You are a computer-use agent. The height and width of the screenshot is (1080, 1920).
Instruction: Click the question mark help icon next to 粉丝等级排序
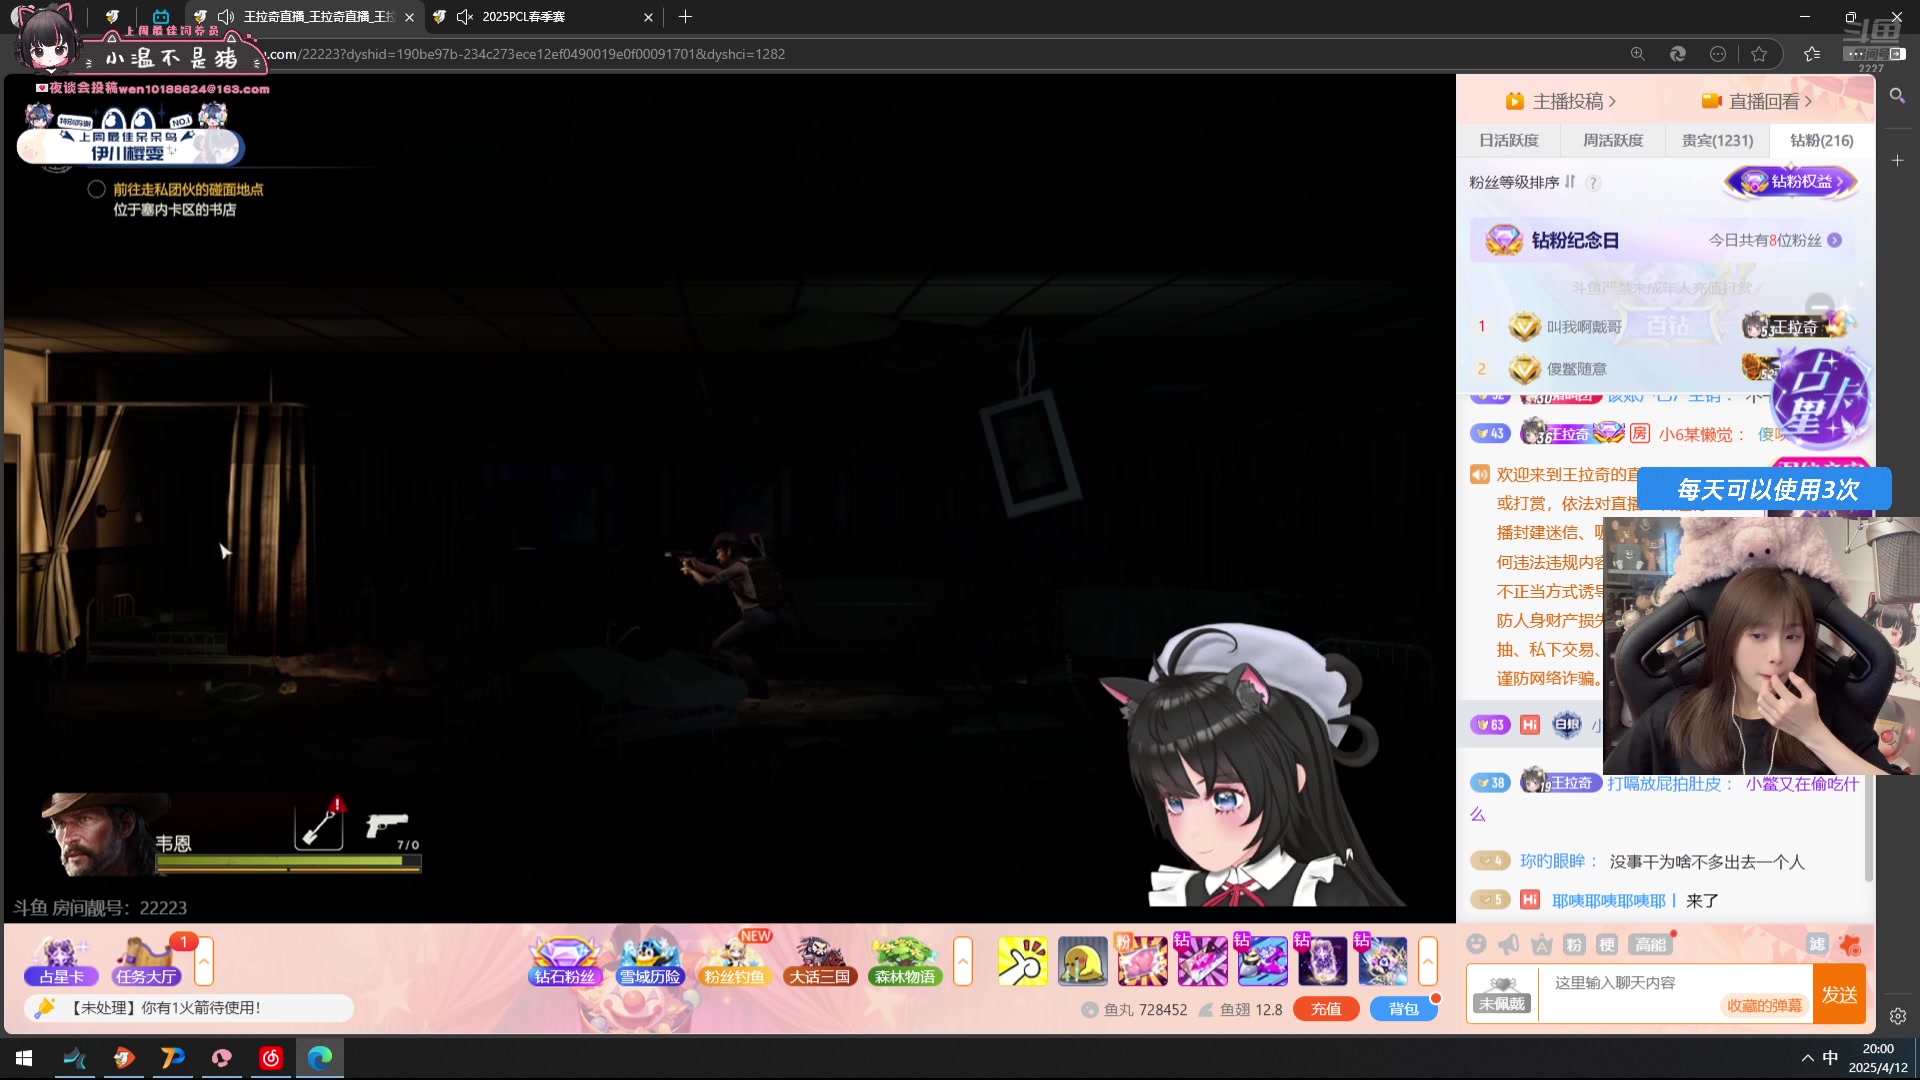coord(1593,183)
